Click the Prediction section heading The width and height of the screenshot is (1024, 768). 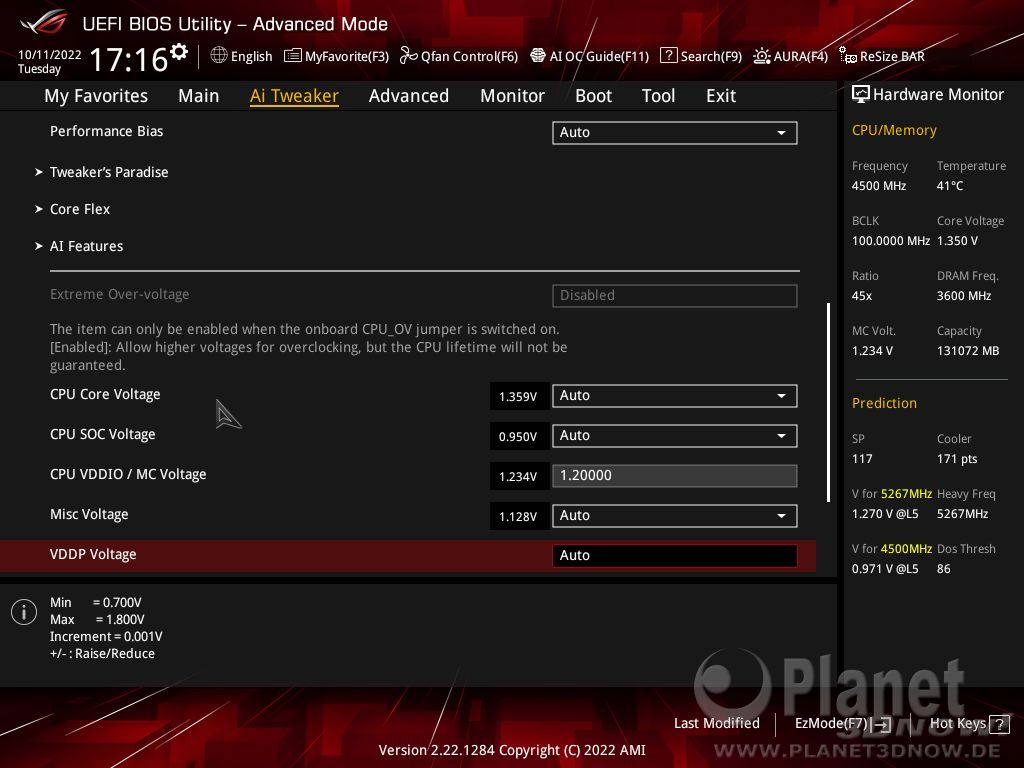pyautogui.click(x=884, y=404)
